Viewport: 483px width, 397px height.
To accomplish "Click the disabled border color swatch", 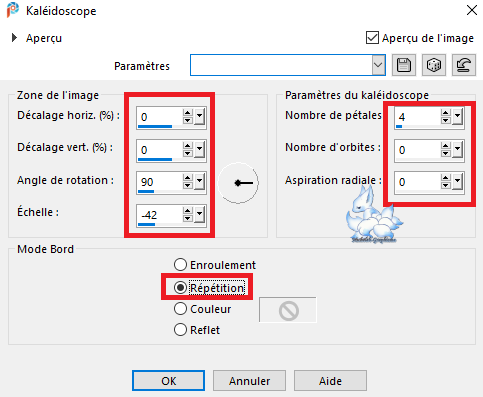I will [288, 310].
